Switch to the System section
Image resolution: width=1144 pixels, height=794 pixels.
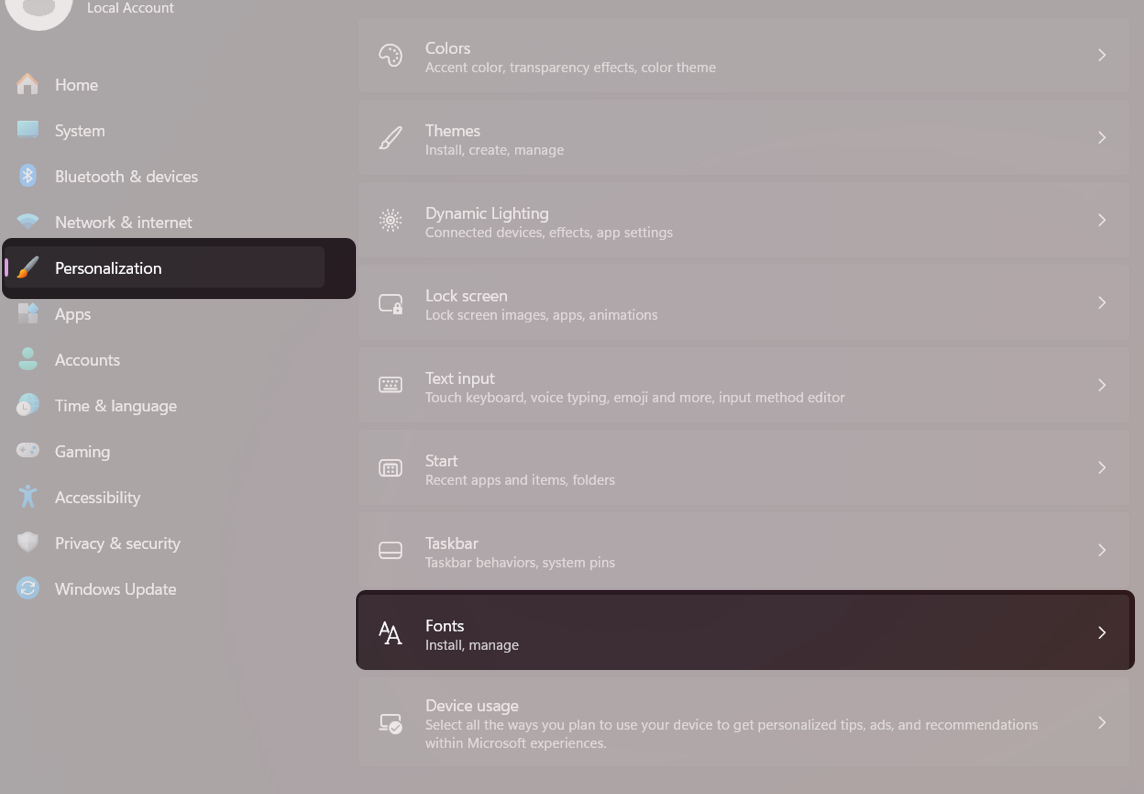pos(79,130)
